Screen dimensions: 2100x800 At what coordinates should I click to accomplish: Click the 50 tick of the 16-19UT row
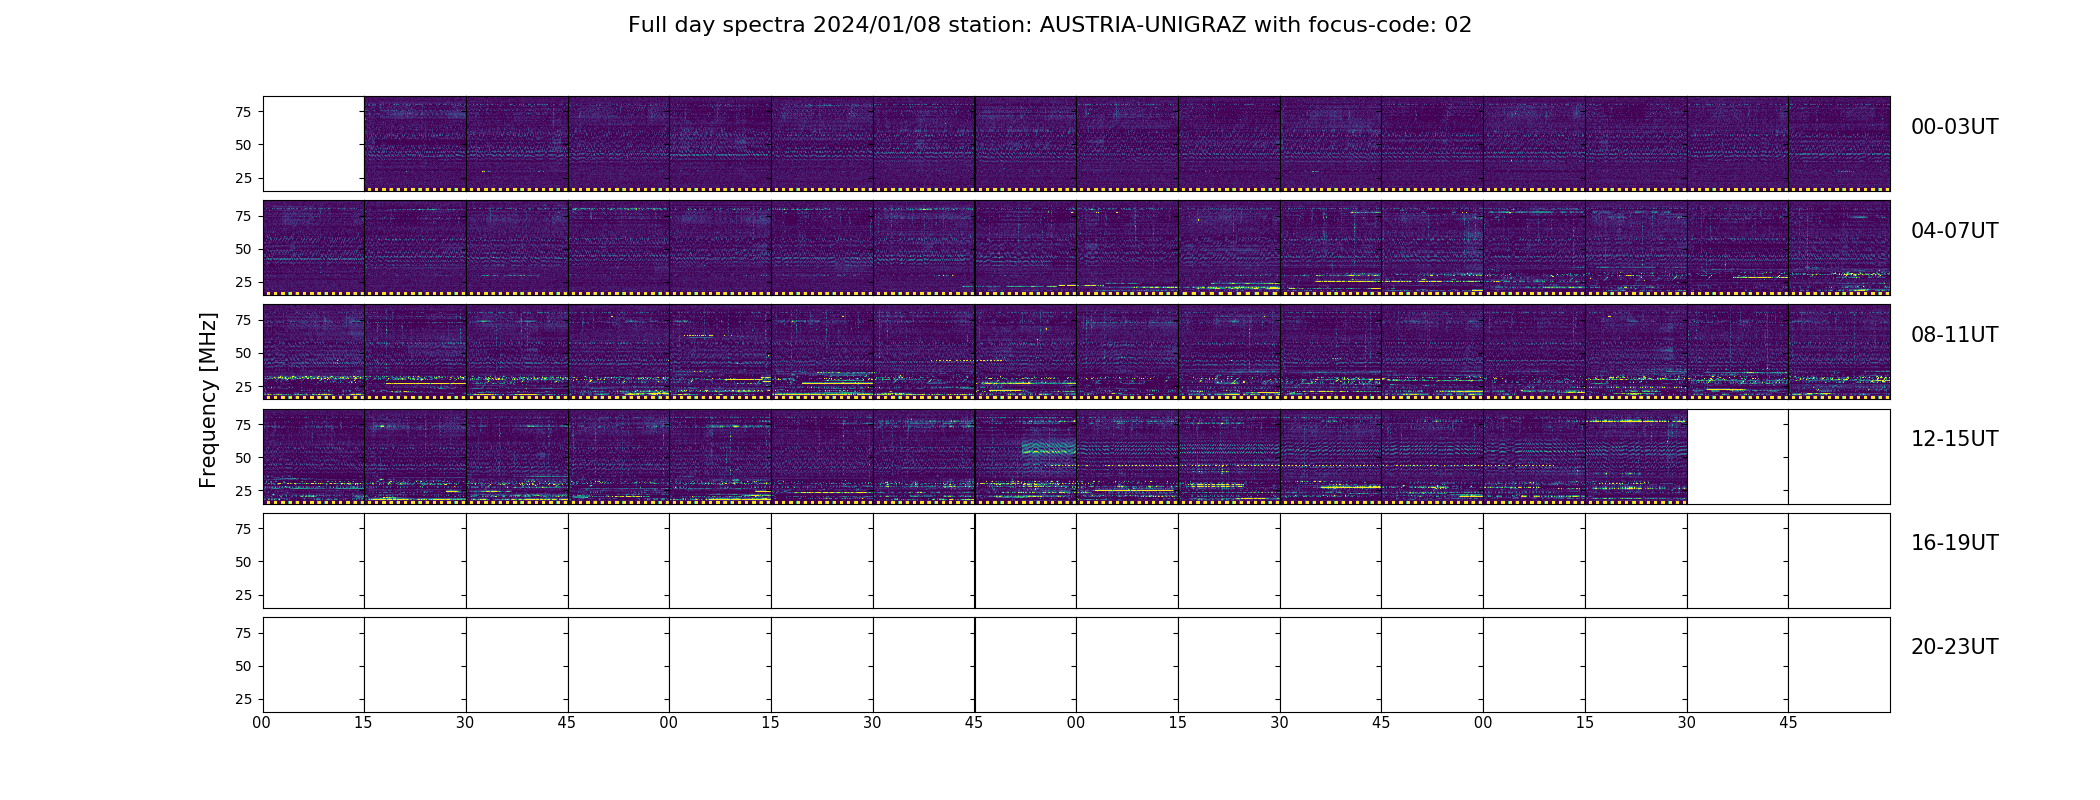[x=243, y=562]
